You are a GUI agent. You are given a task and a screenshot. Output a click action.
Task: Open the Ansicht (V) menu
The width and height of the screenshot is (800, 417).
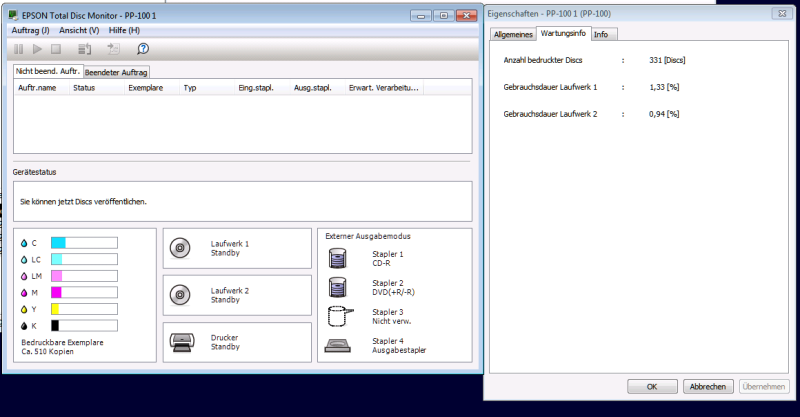pyautogui.click(x=79, y=30)
